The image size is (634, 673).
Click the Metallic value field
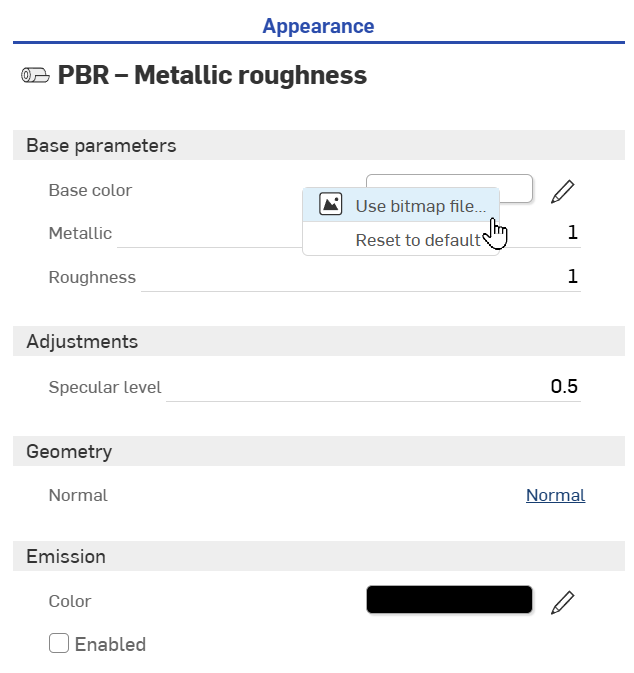(540, 233)
